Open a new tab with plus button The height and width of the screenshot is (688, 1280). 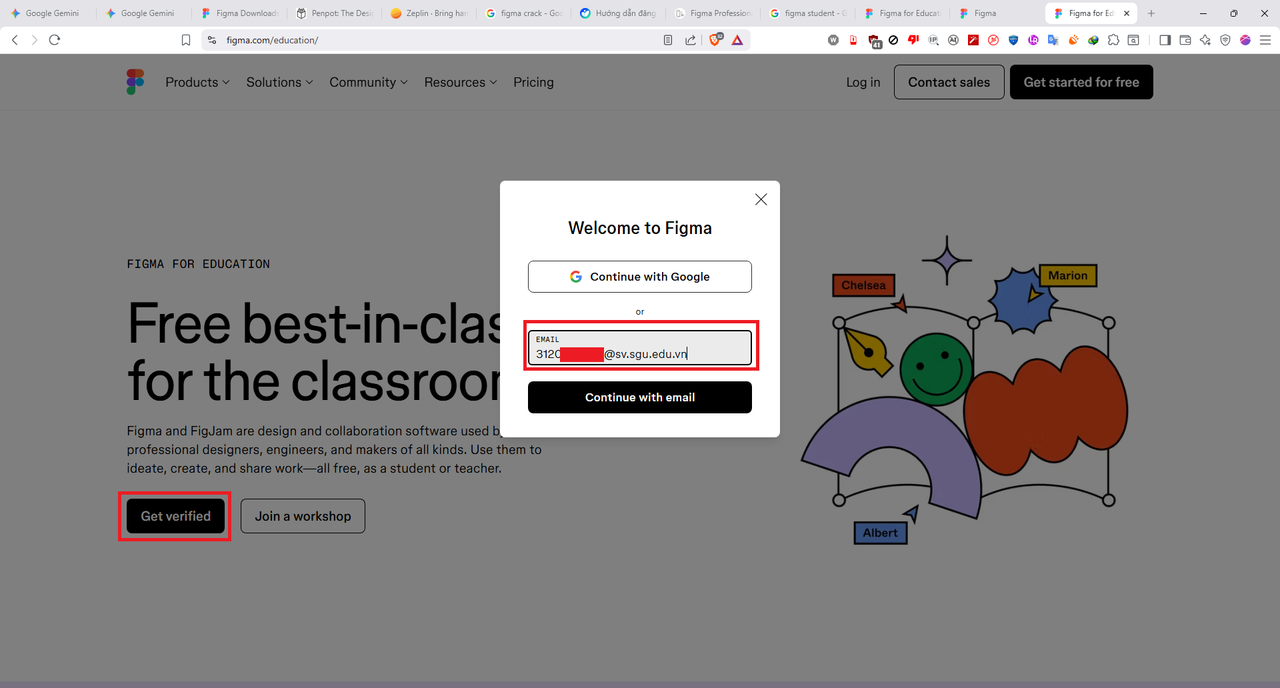tap(1151, 13)
